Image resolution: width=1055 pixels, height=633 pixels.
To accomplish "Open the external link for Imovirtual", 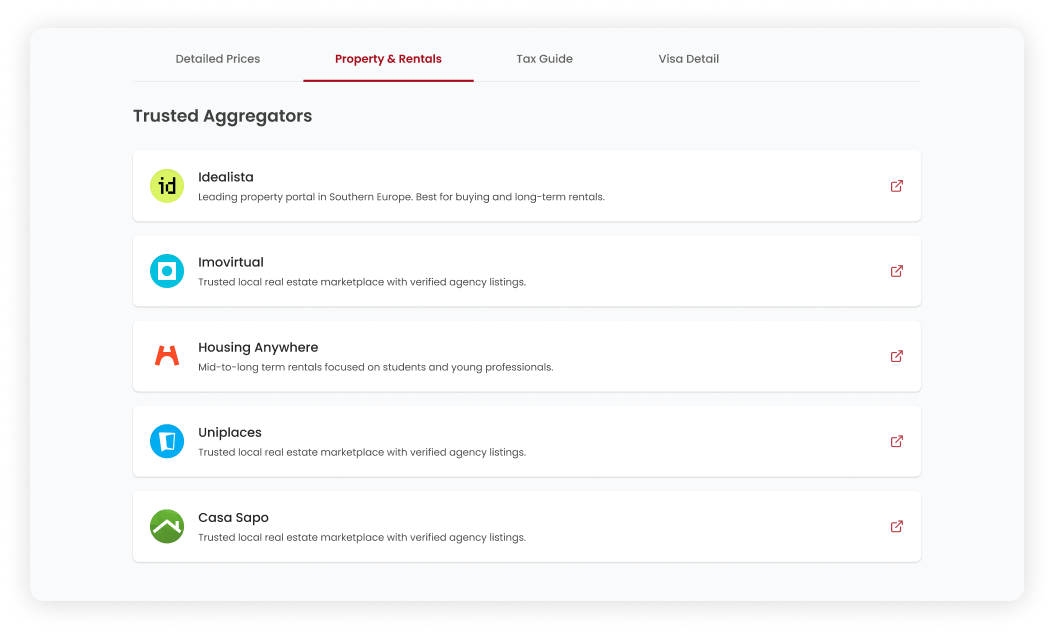I will click(x=897, y=270).
